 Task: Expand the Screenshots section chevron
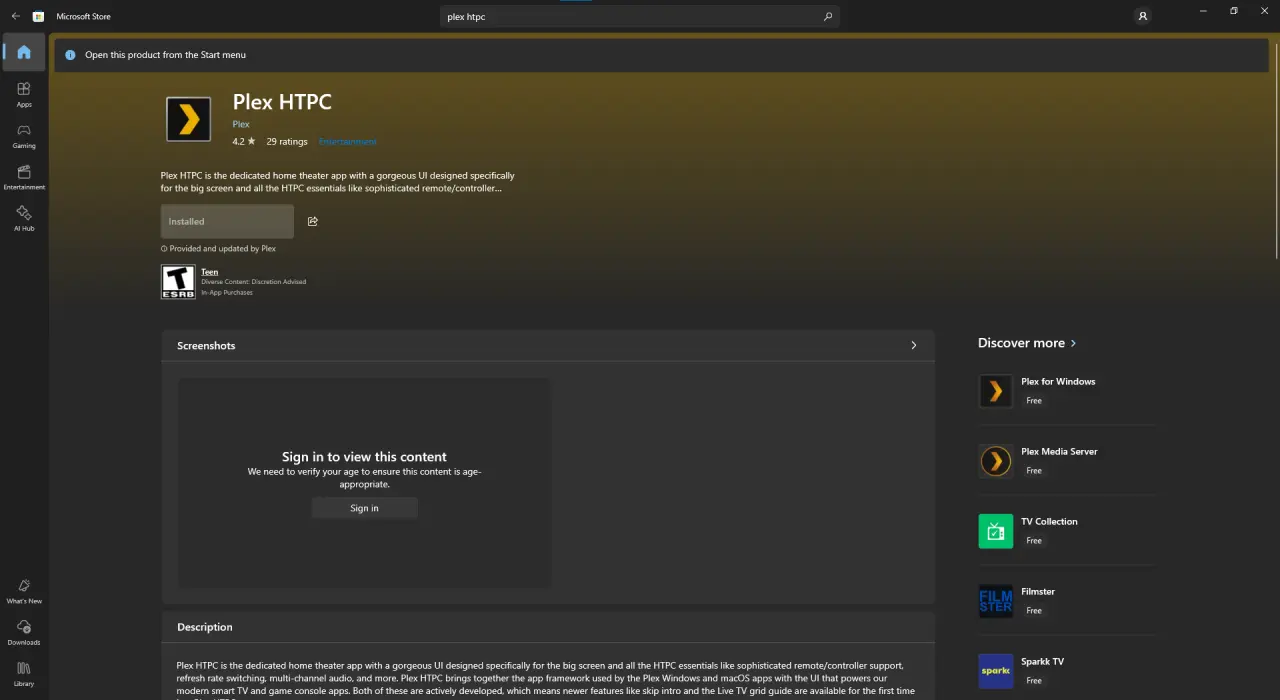pyautogui.click(x=913, y=345)
